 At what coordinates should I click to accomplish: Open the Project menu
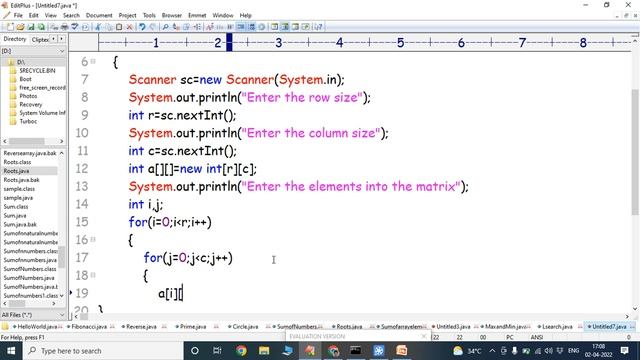click(x=127, y=16)
